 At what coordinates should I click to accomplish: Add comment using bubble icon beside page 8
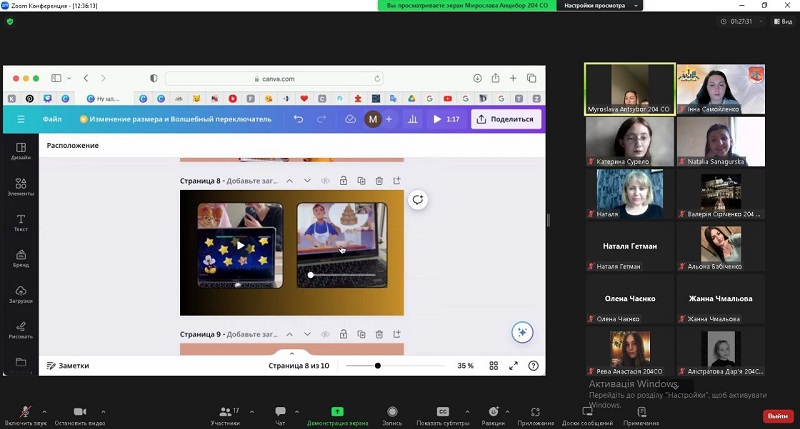coord(417,199)
